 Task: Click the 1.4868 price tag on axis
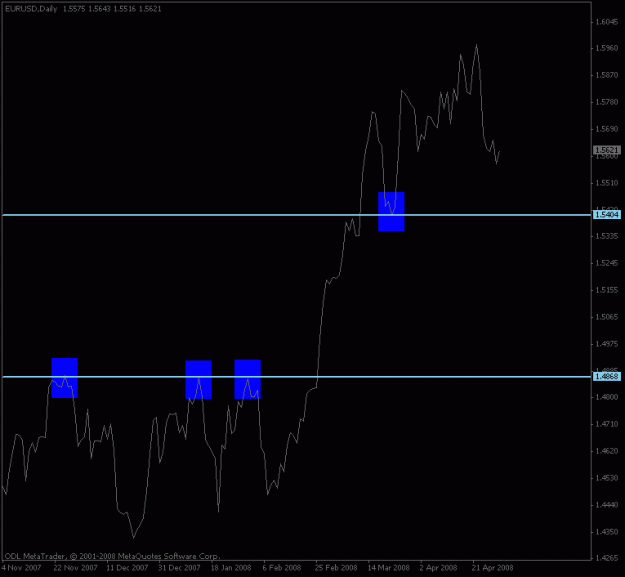[x=607, y=377]
